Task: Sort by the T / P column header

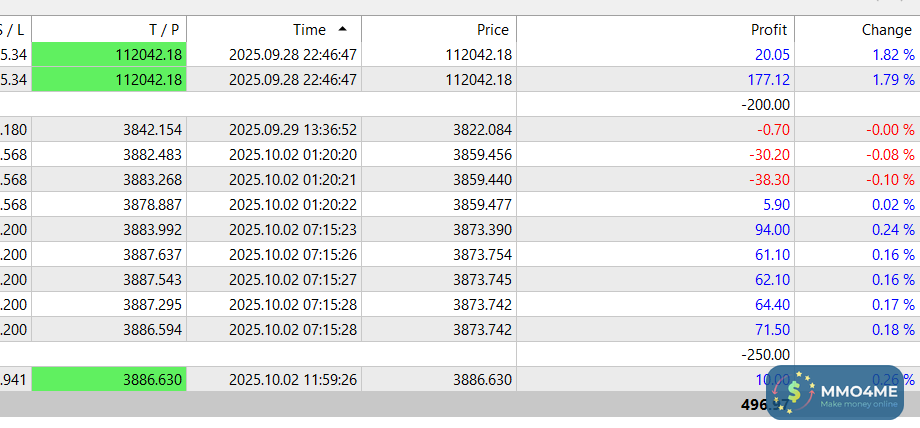Action: click(163, 30)
